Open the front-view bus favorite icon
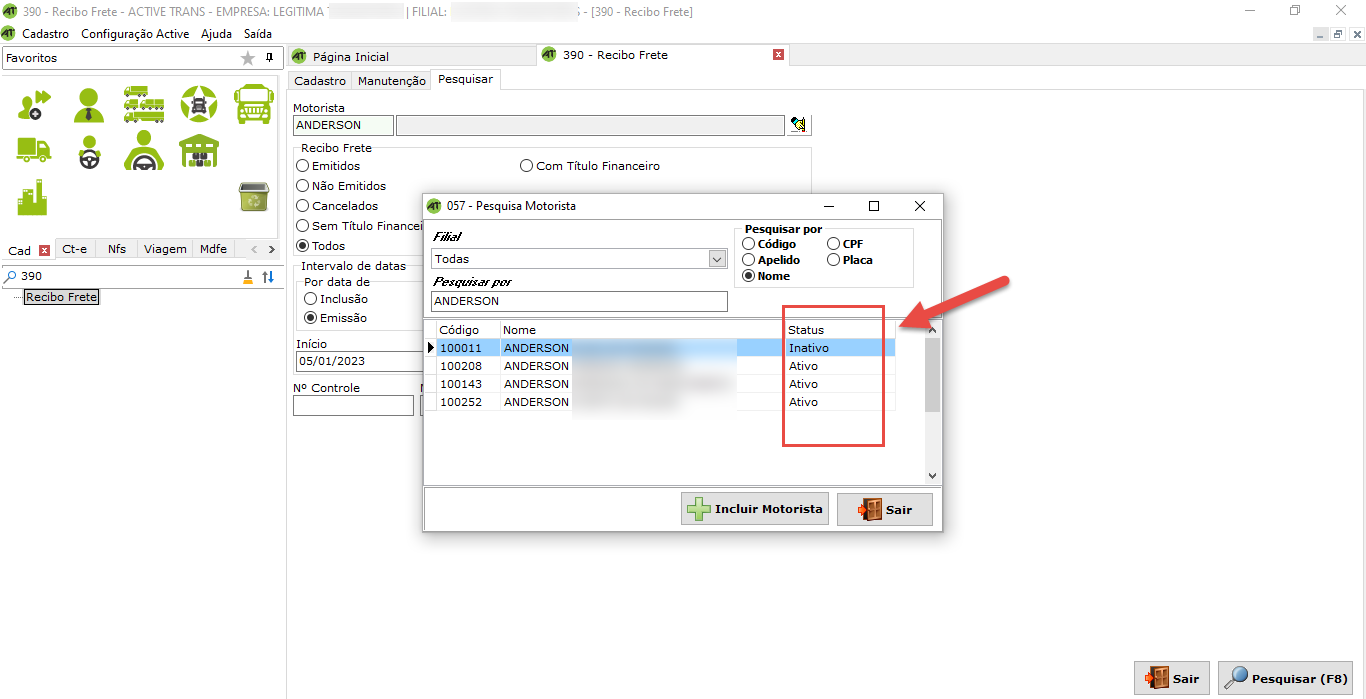Image resolution: width=1366 pixels, height=699 pixels. click(254, 104)
